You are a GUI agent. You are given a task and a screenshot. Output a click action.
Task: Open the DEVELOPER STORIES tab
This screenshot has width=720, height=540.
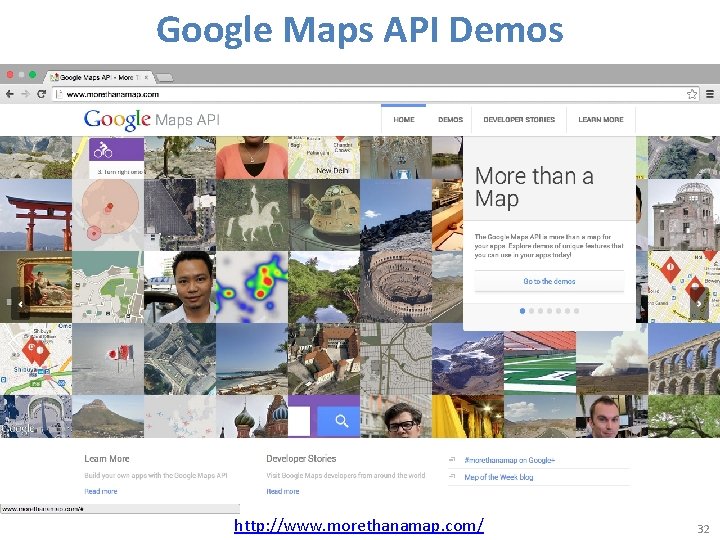pyautogui.click(x=519, y=119)
